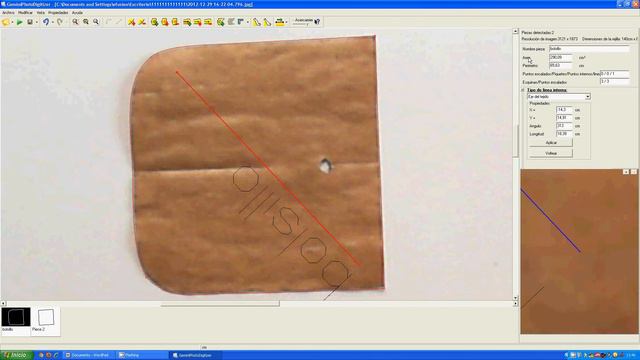
Task: Click the Voltear button
Action: point(551,153)
